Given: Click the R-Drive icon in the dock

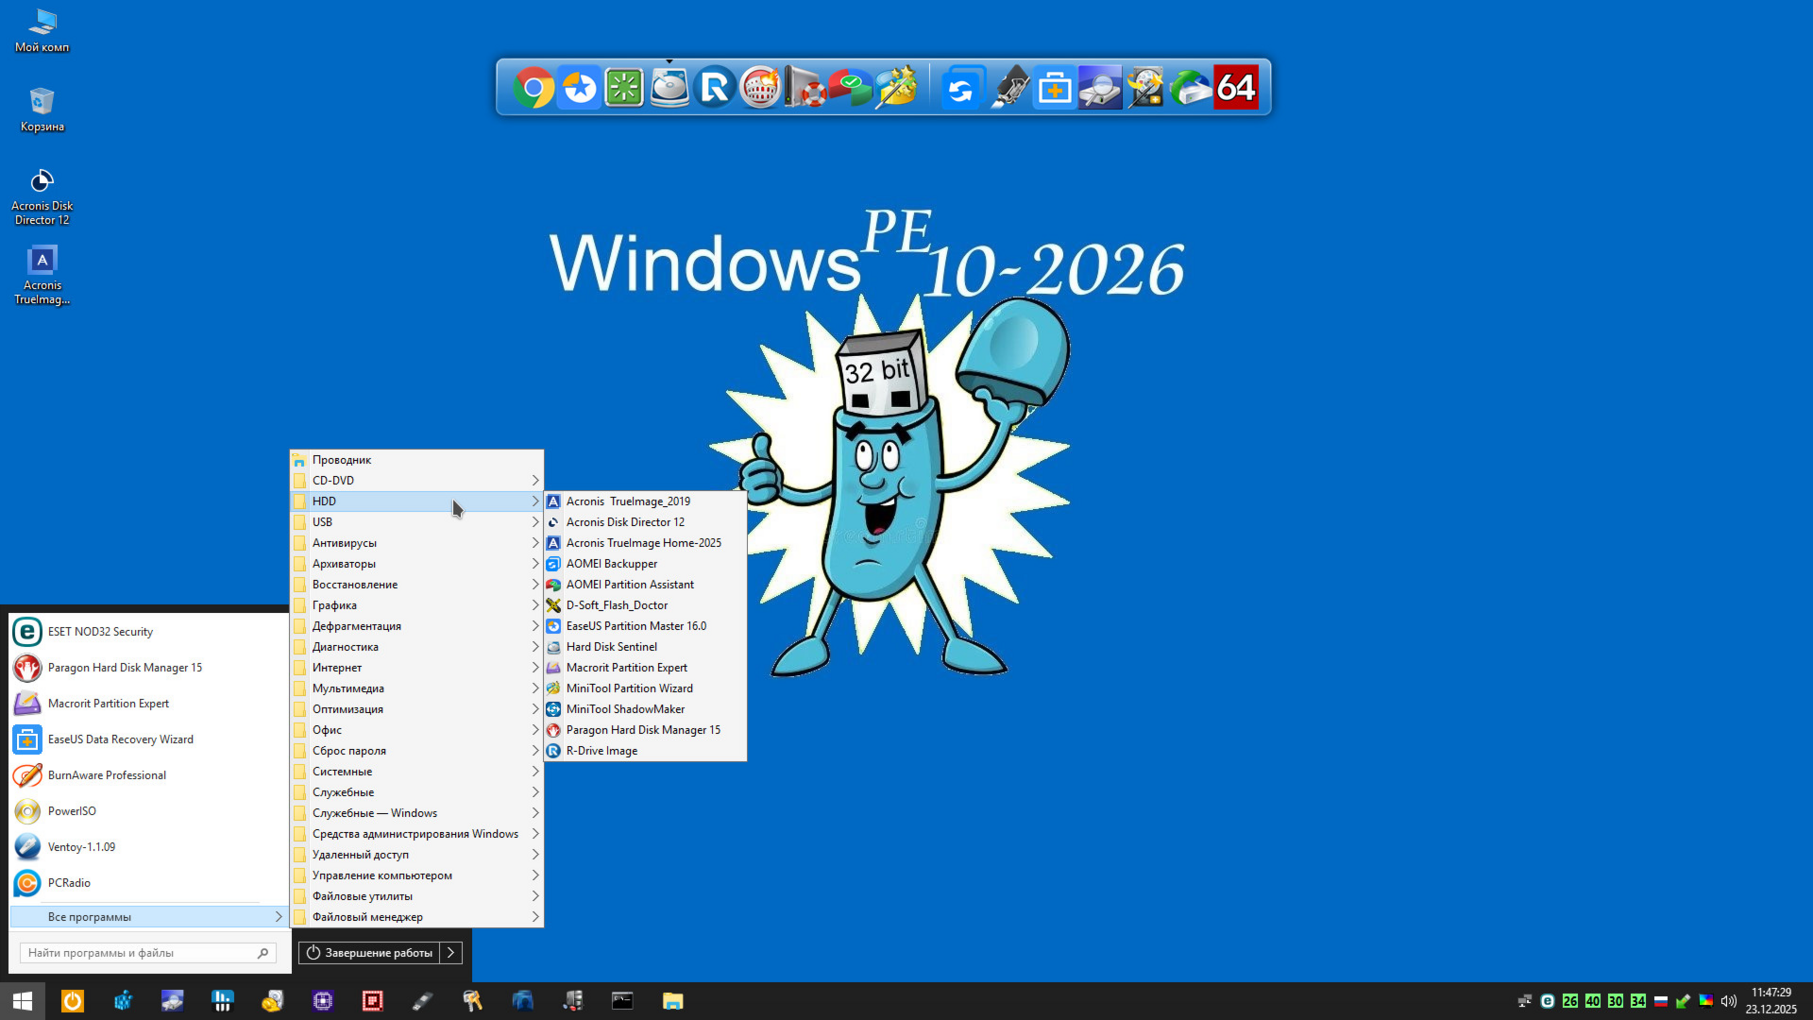Looking at the screenshot, I should point(714,88).
